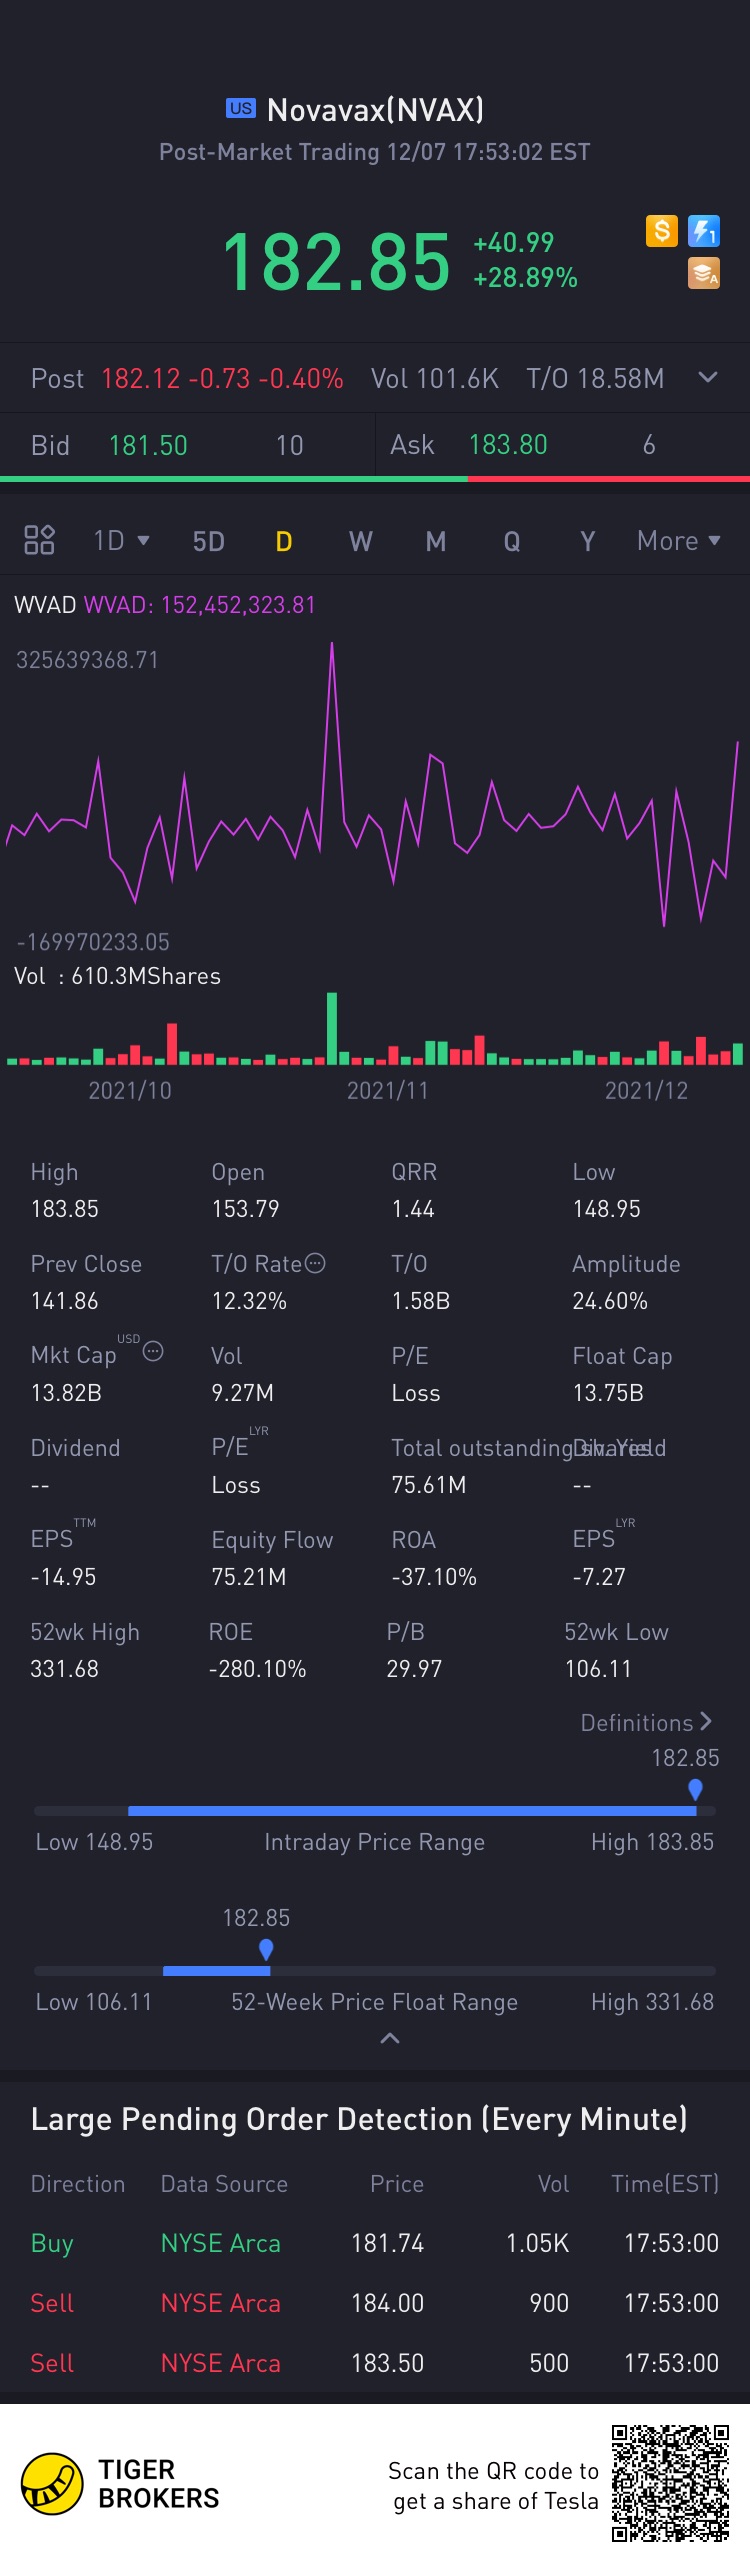Tap the Equity Flow value 75.21M
The height and width of the screenshot is (2564, 750).
[x=249, y=1577]
